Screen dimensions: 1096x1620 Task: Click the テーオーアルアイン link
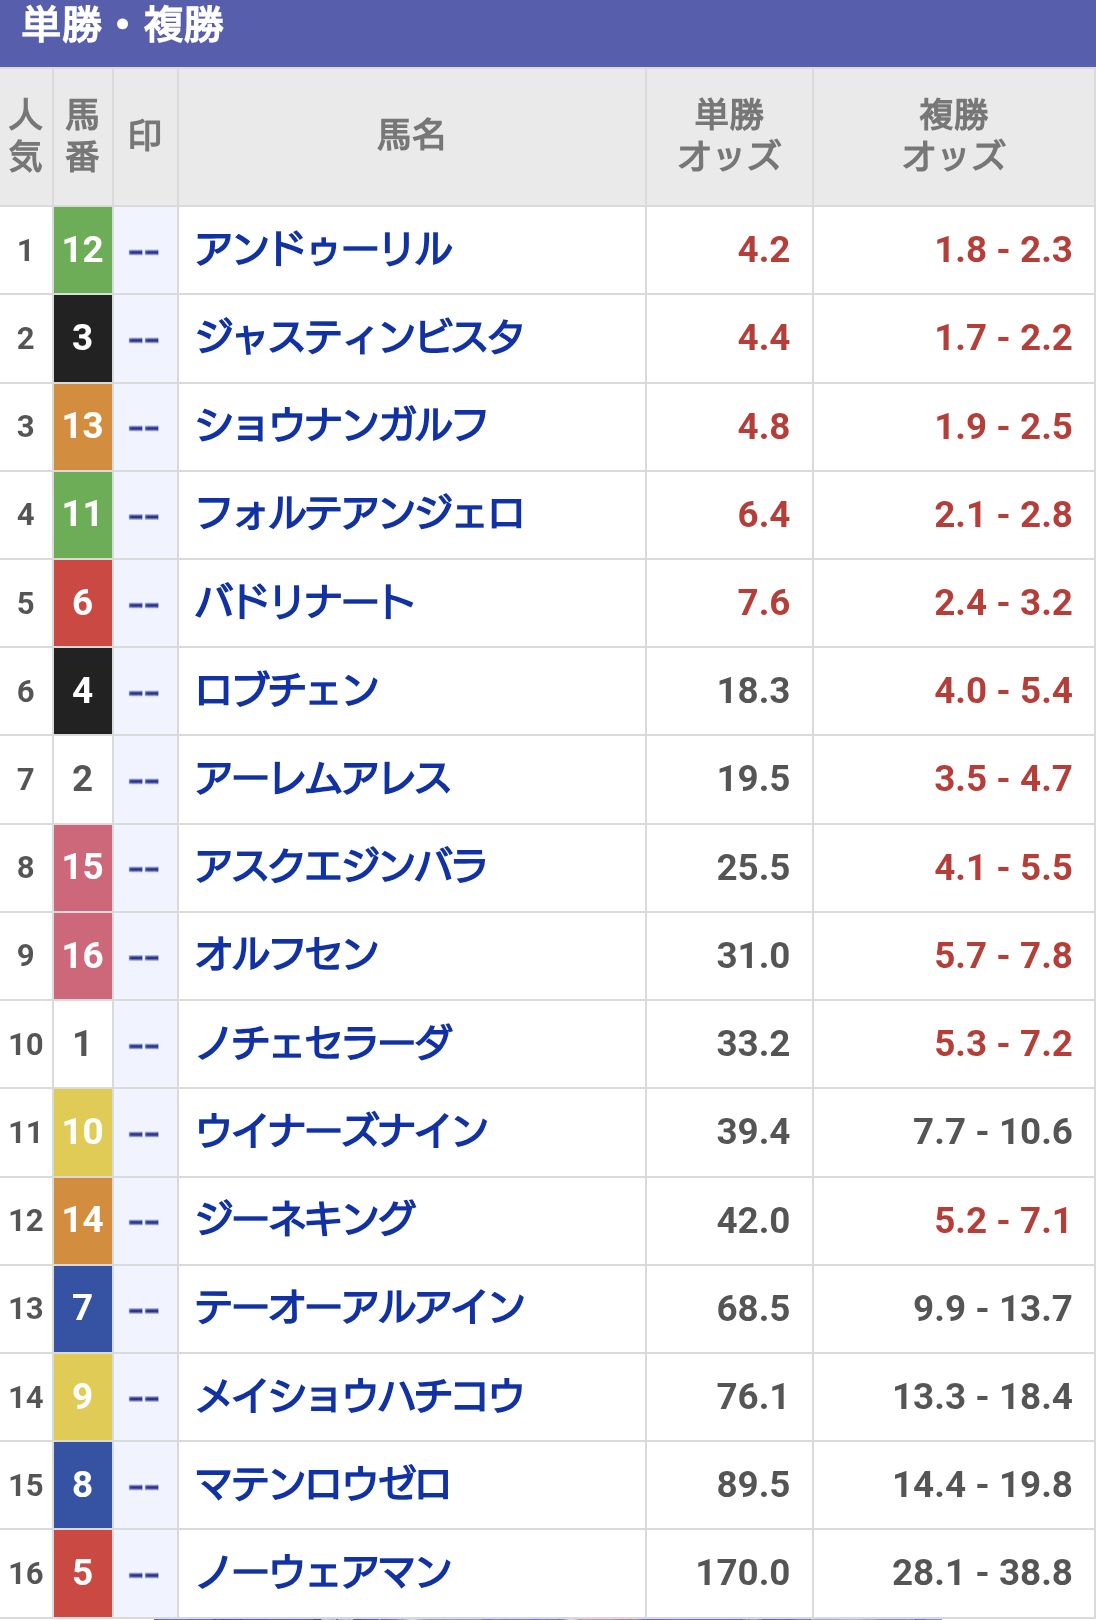tap(359, 1307)
